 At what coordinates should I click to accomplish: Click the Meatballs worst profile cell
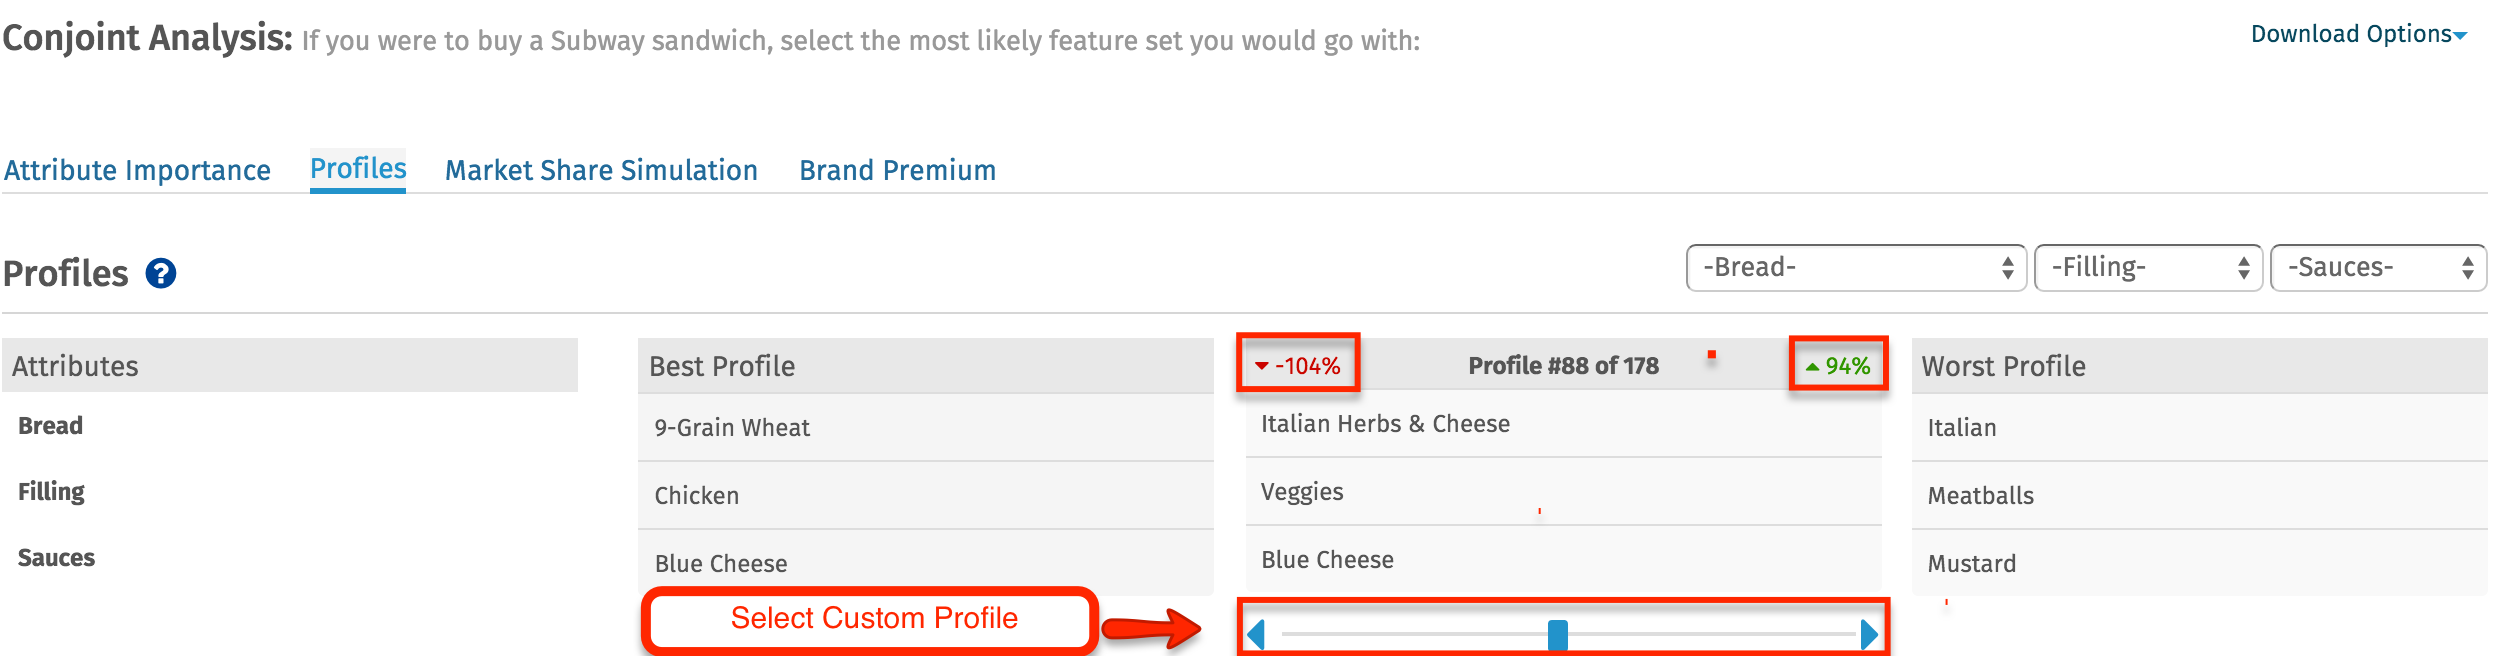click(x=2200, y=496)
